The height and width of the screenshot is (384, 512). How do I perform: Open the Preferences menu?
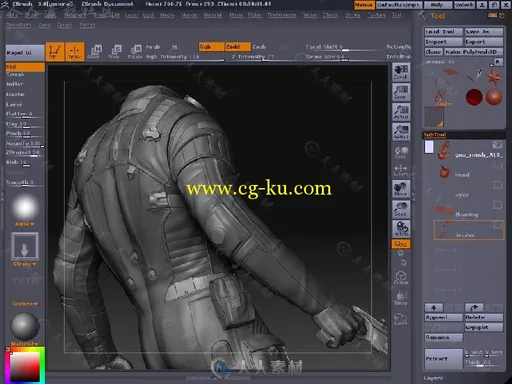click(x=282, y=15)
